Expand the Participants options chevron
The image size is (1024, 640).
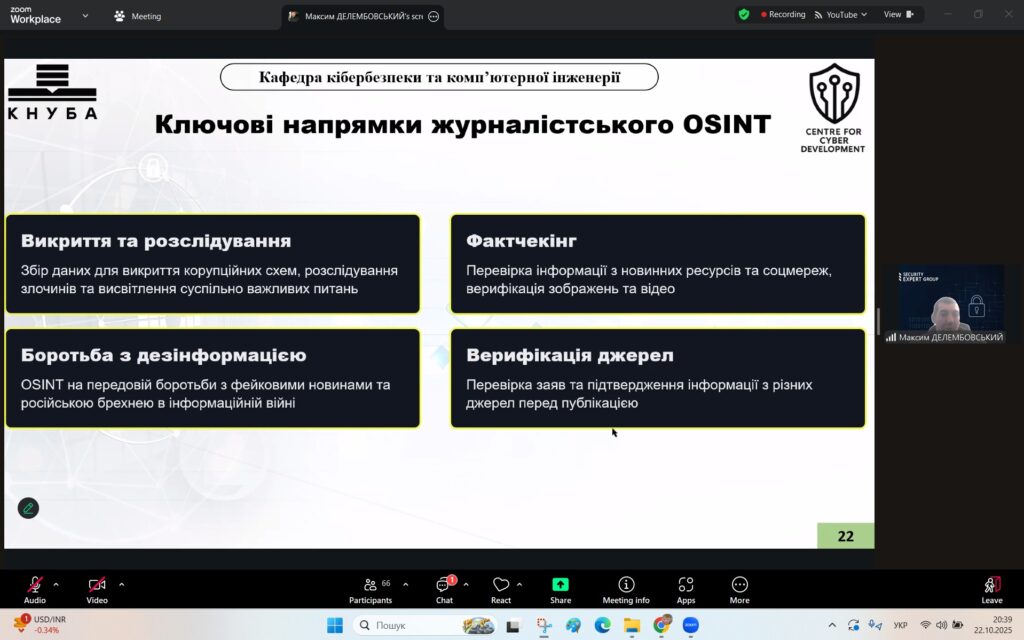[x=405, y=584]
